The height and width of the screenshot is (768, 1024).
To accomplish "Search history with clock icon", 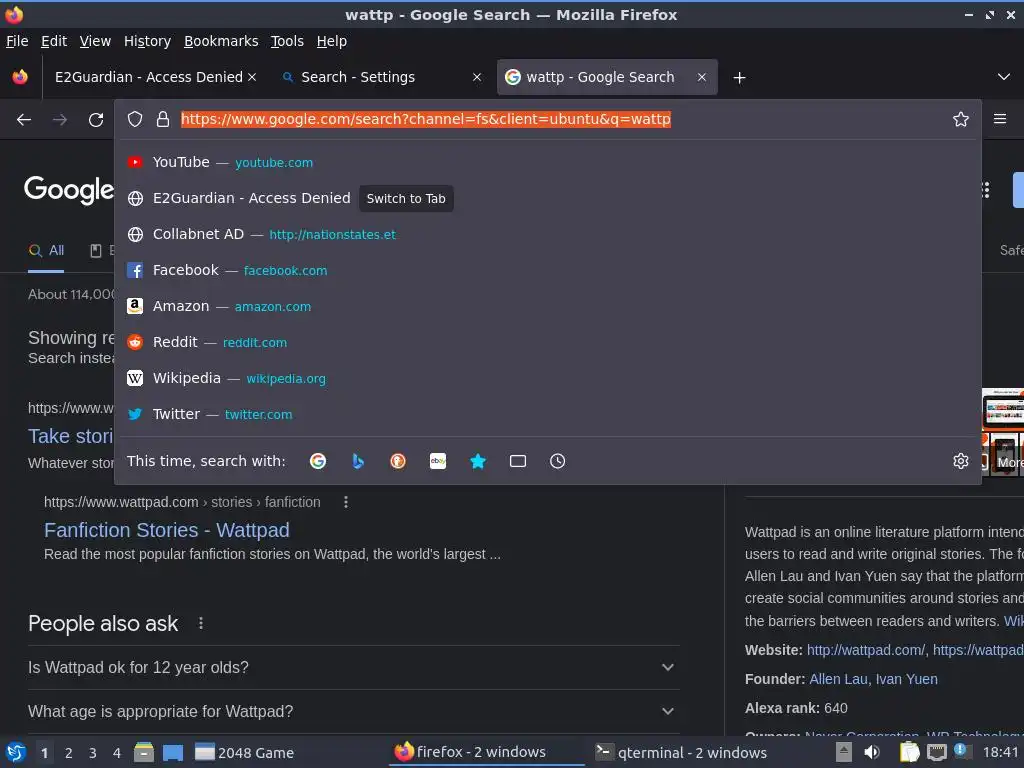I will pyautogui.click(x=557, y=461).
